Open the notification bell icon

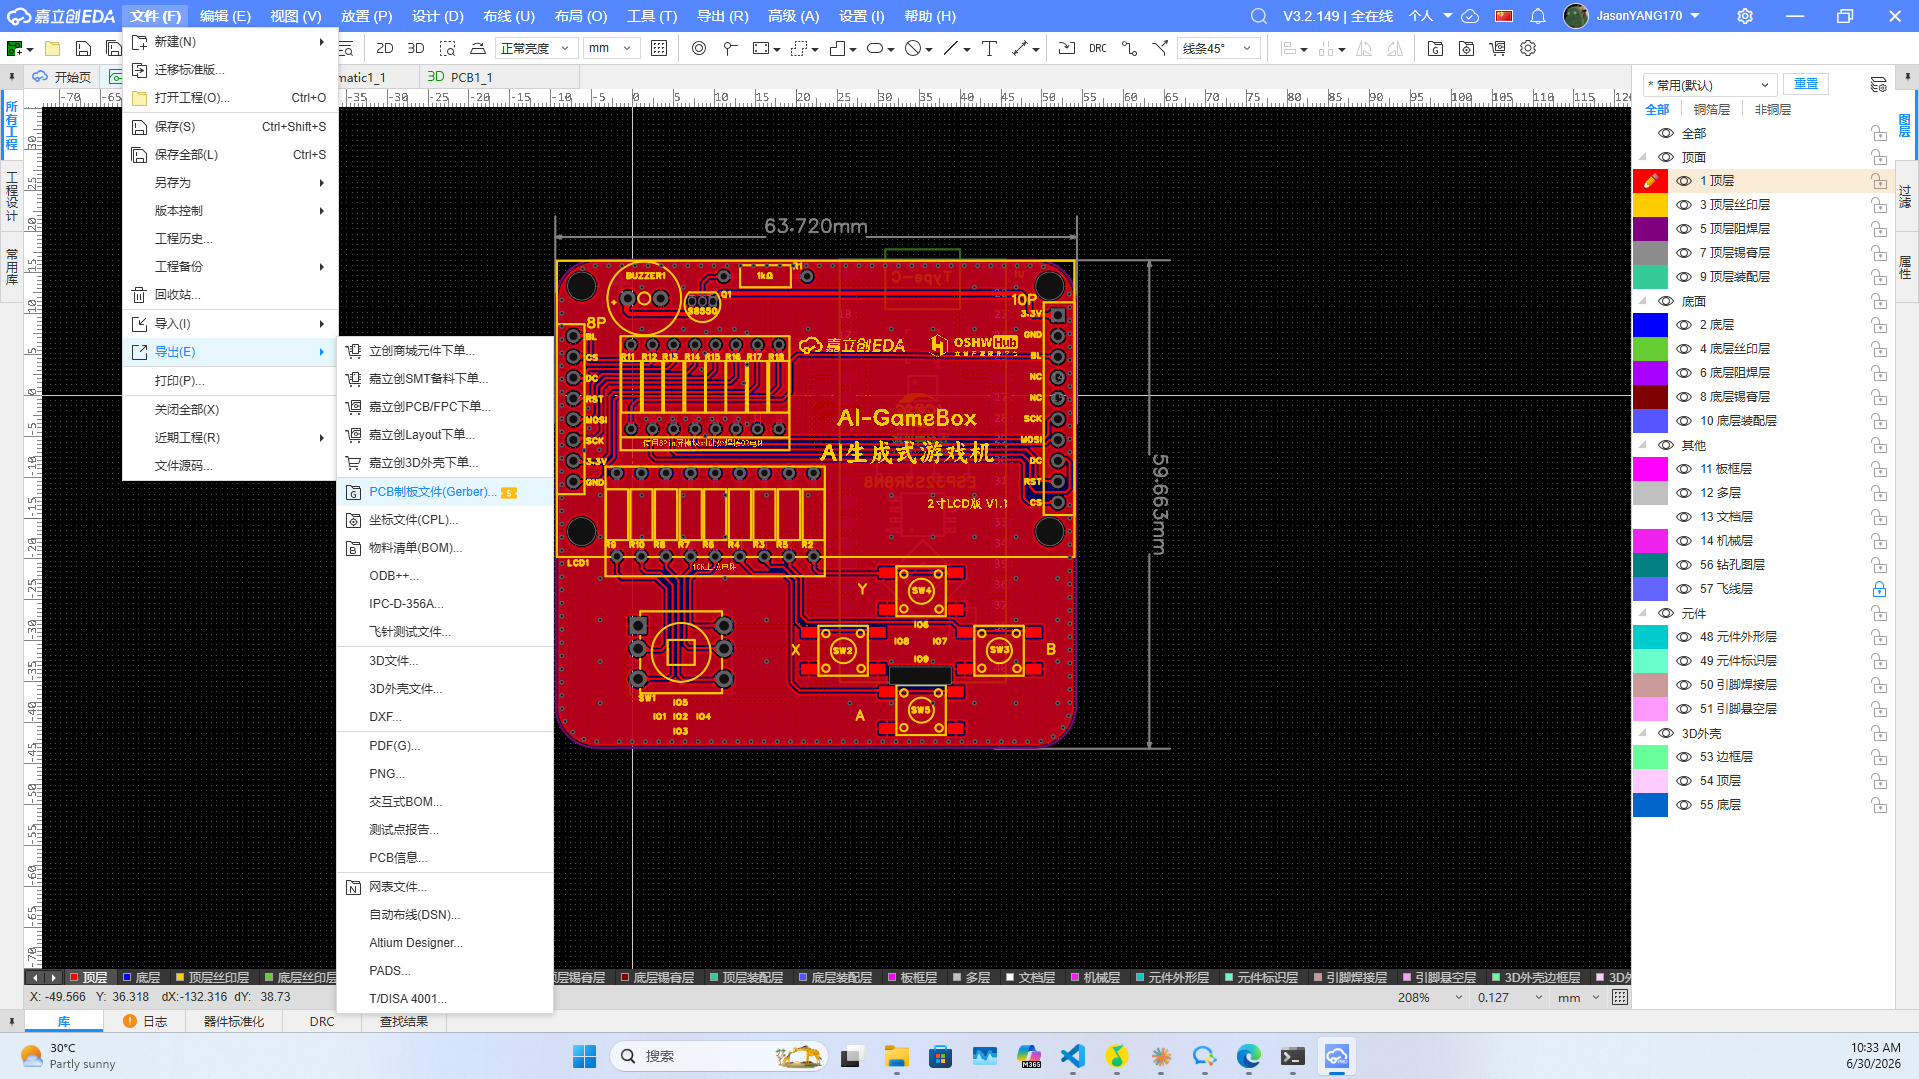pyautogui.click(x=1538, y=16)
